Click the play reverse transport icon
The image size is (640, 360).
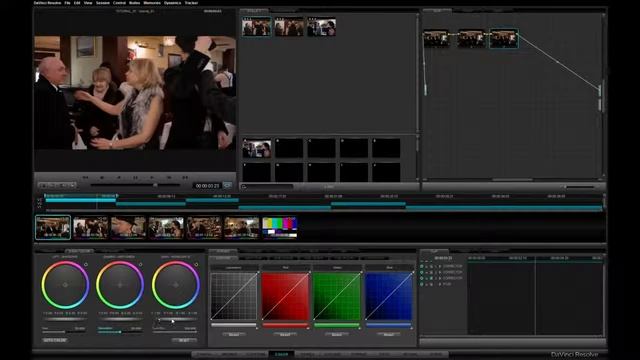(x=119, y=178)
